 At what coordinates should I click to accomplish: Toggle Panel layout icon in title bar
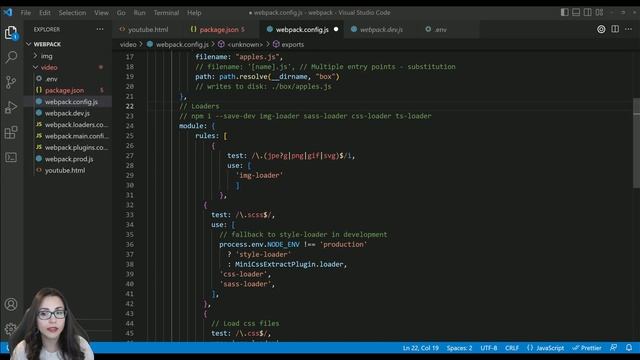(x=576, y=12)
